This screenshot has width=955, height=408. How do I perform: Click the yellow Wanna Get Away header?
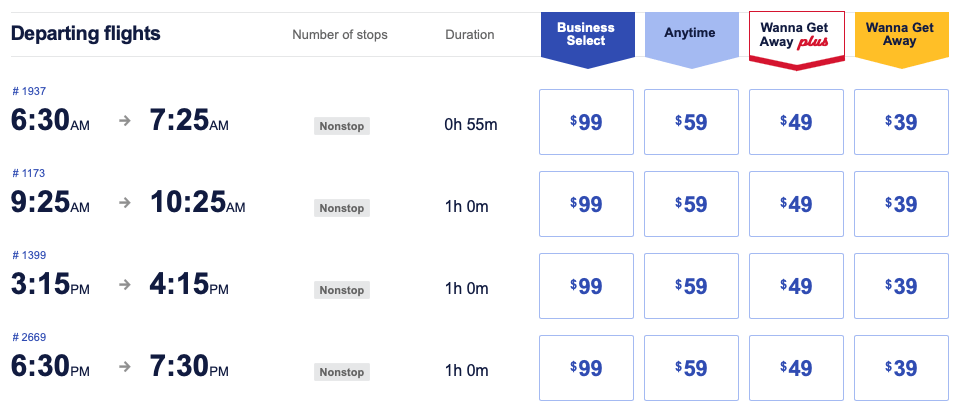click(900, 38)
